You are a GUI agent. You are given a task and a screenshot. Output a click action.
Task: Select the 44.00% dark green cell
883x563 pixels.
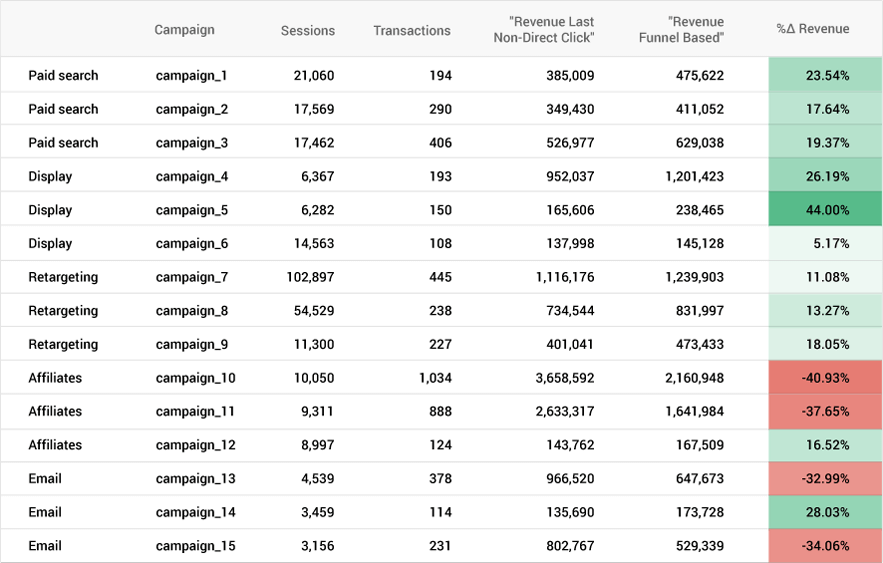(x=825, y=209)
